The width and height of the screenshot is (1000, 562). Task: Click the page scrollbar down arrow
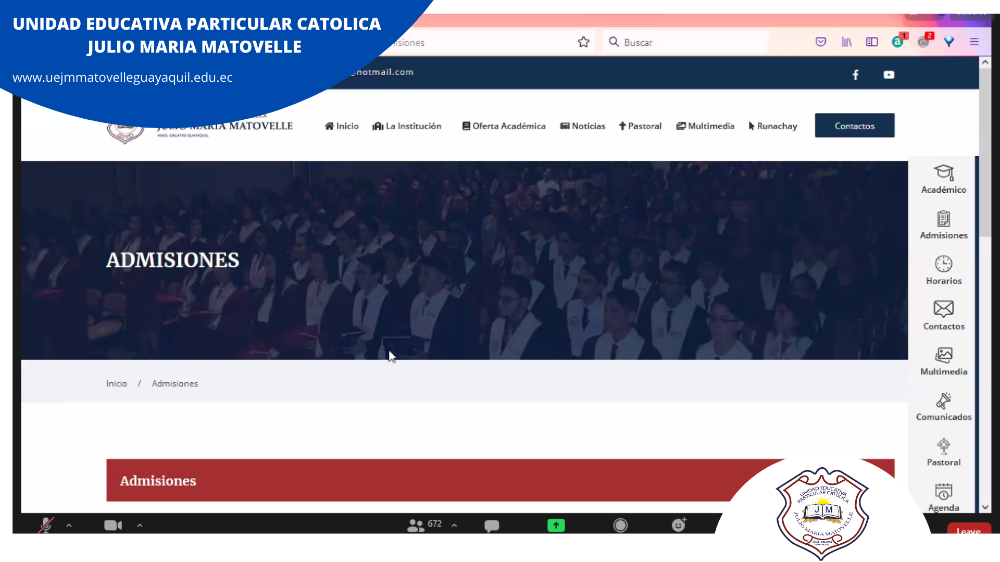(x=985, y=507)
